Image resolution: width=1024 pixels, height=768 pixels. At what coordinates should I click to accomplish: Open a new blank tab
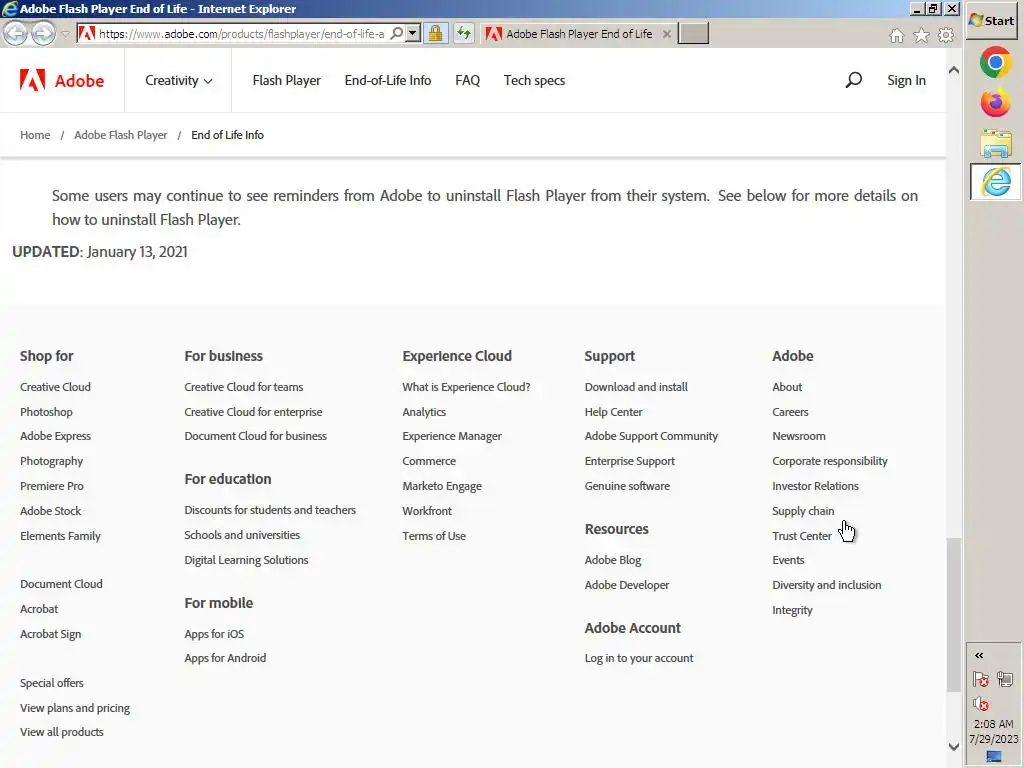click(693, 33)
